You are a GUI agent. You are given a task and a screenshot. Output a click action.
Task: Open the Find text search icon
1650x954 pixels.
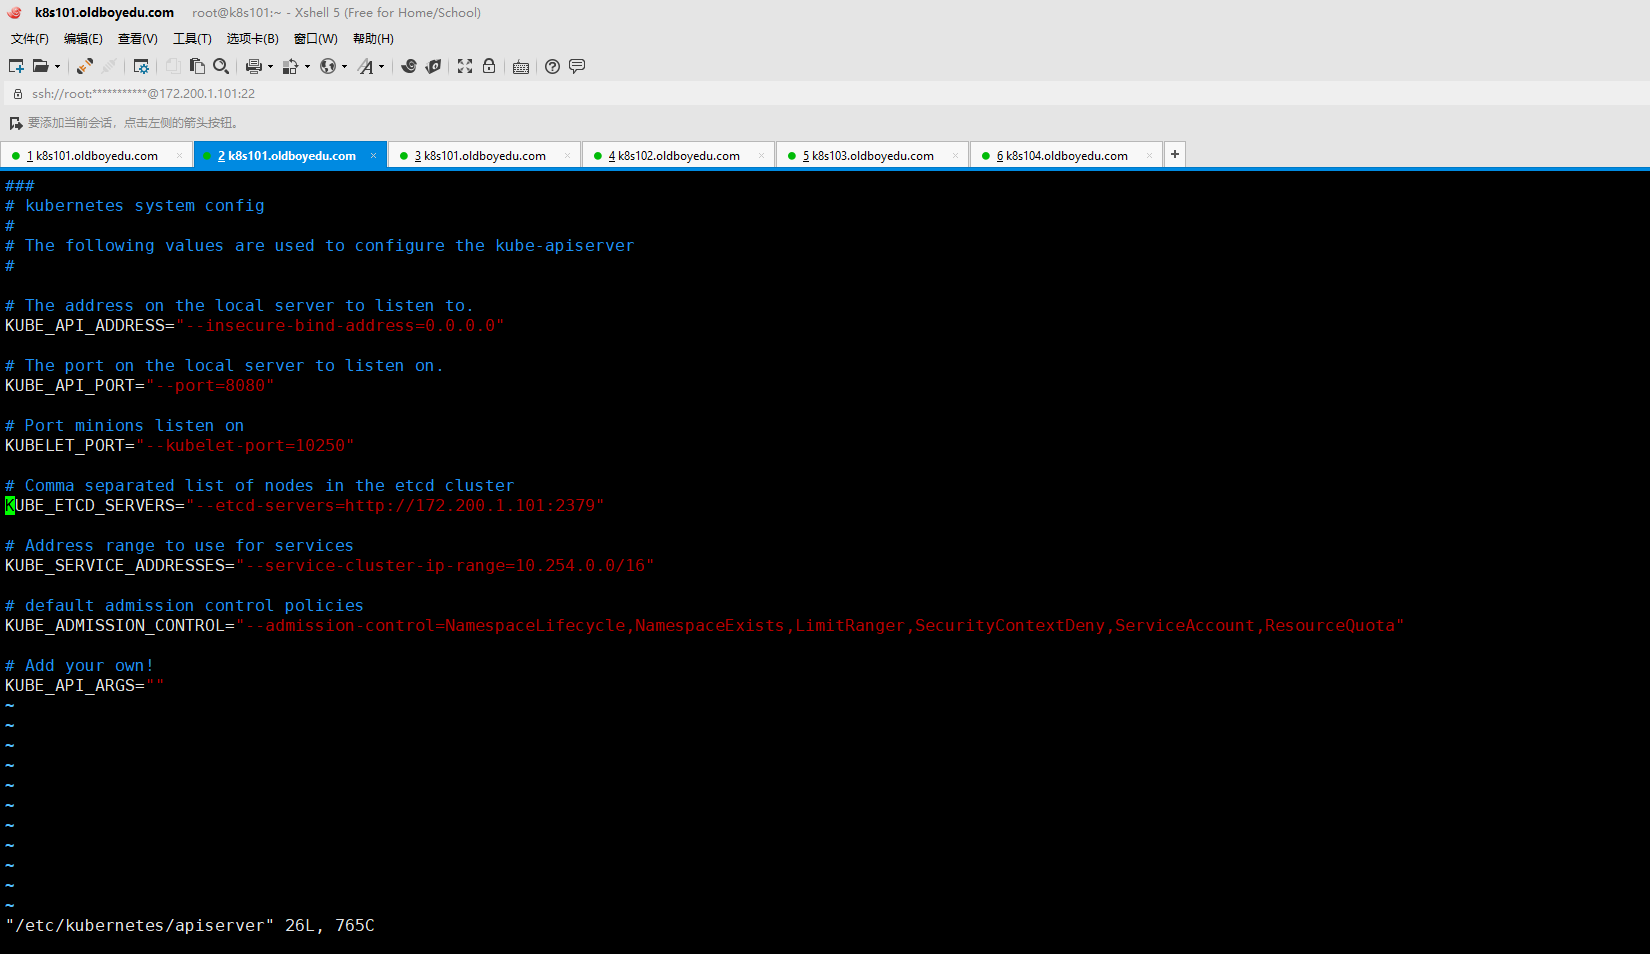click(x=221, y=66)
